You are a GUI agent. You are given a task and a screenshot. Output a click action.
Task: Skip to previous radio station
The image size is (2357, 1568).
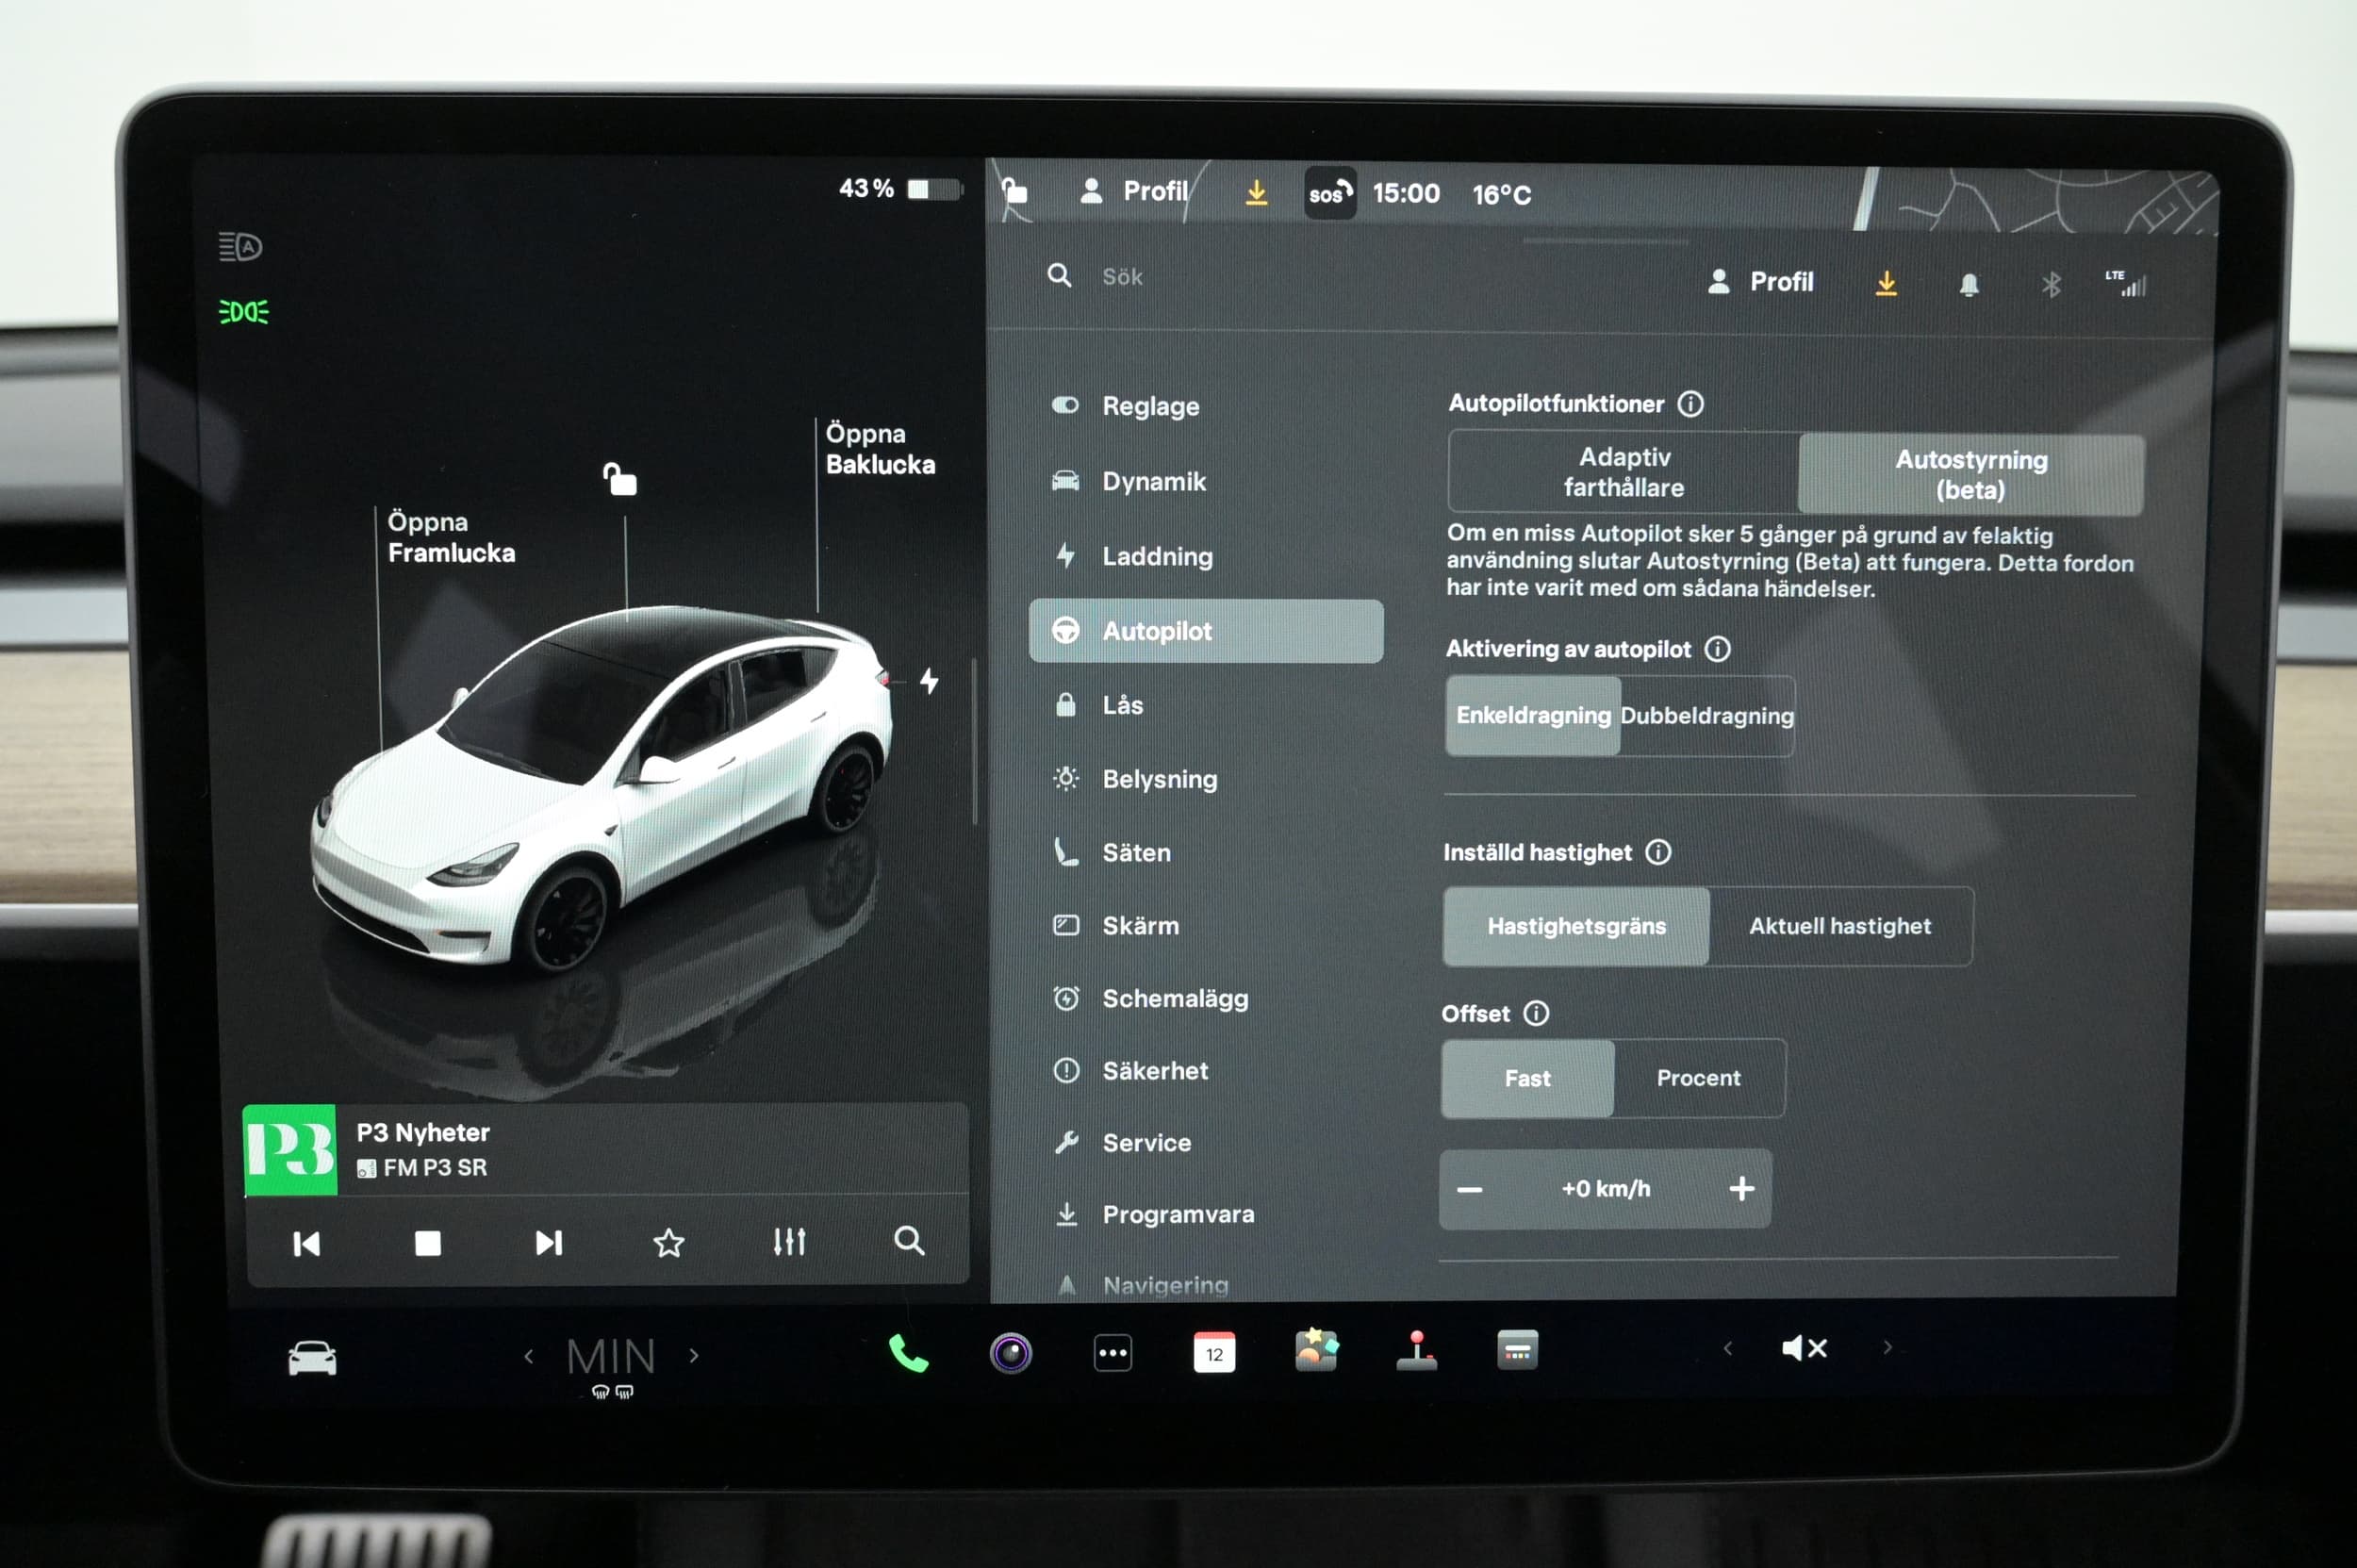pyautogui.click(x=306, y=1244)
